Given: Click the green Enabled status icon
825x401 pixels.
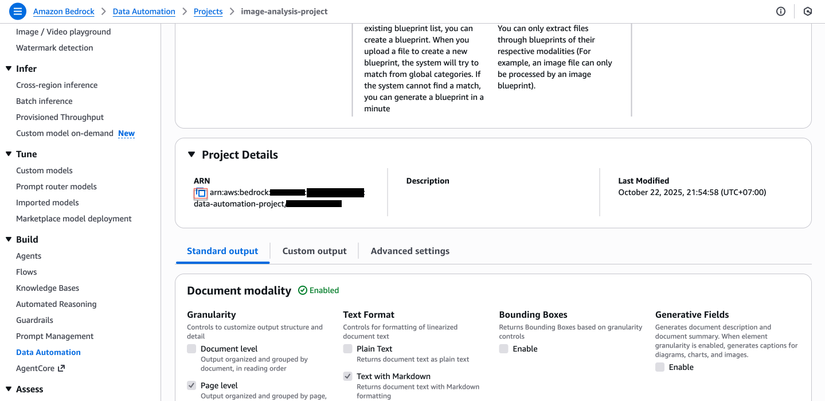Looking at the screenshot, I should (302, 290).
